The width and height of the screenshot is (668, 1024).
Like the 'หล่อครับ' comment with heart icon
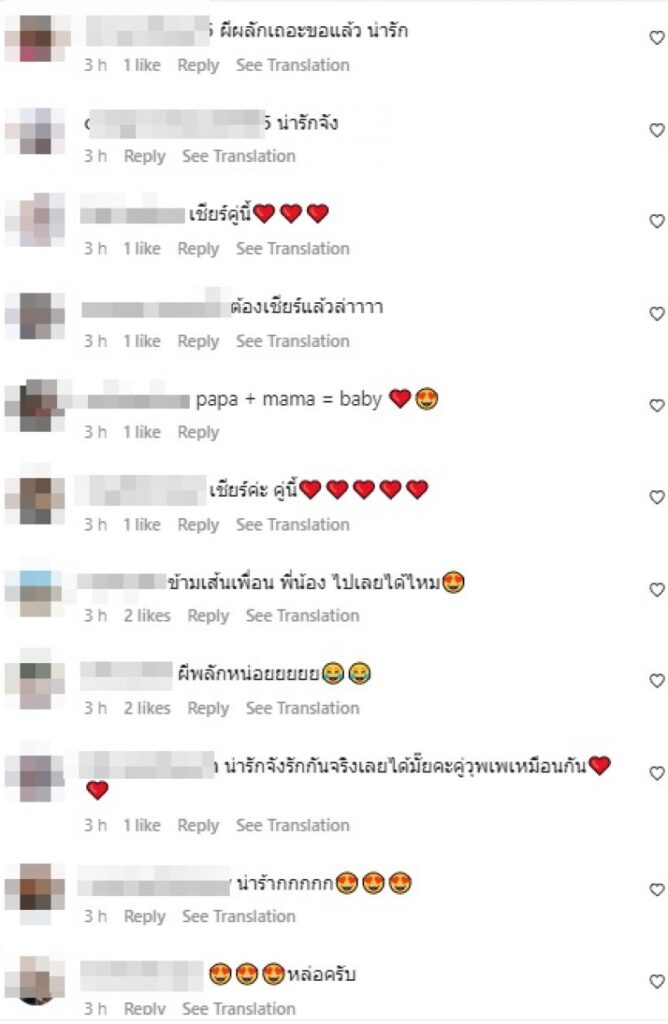click(656, 981)
